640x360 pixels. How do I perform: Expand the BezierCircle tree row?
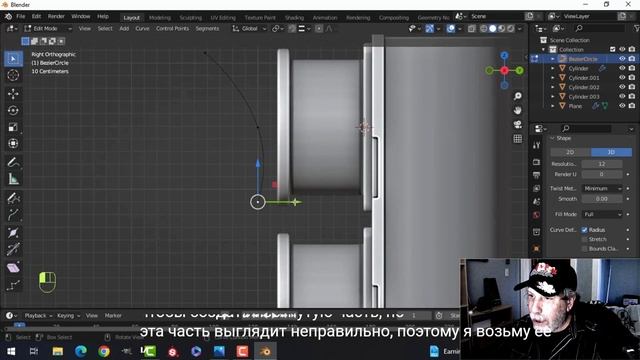(553, 59)
